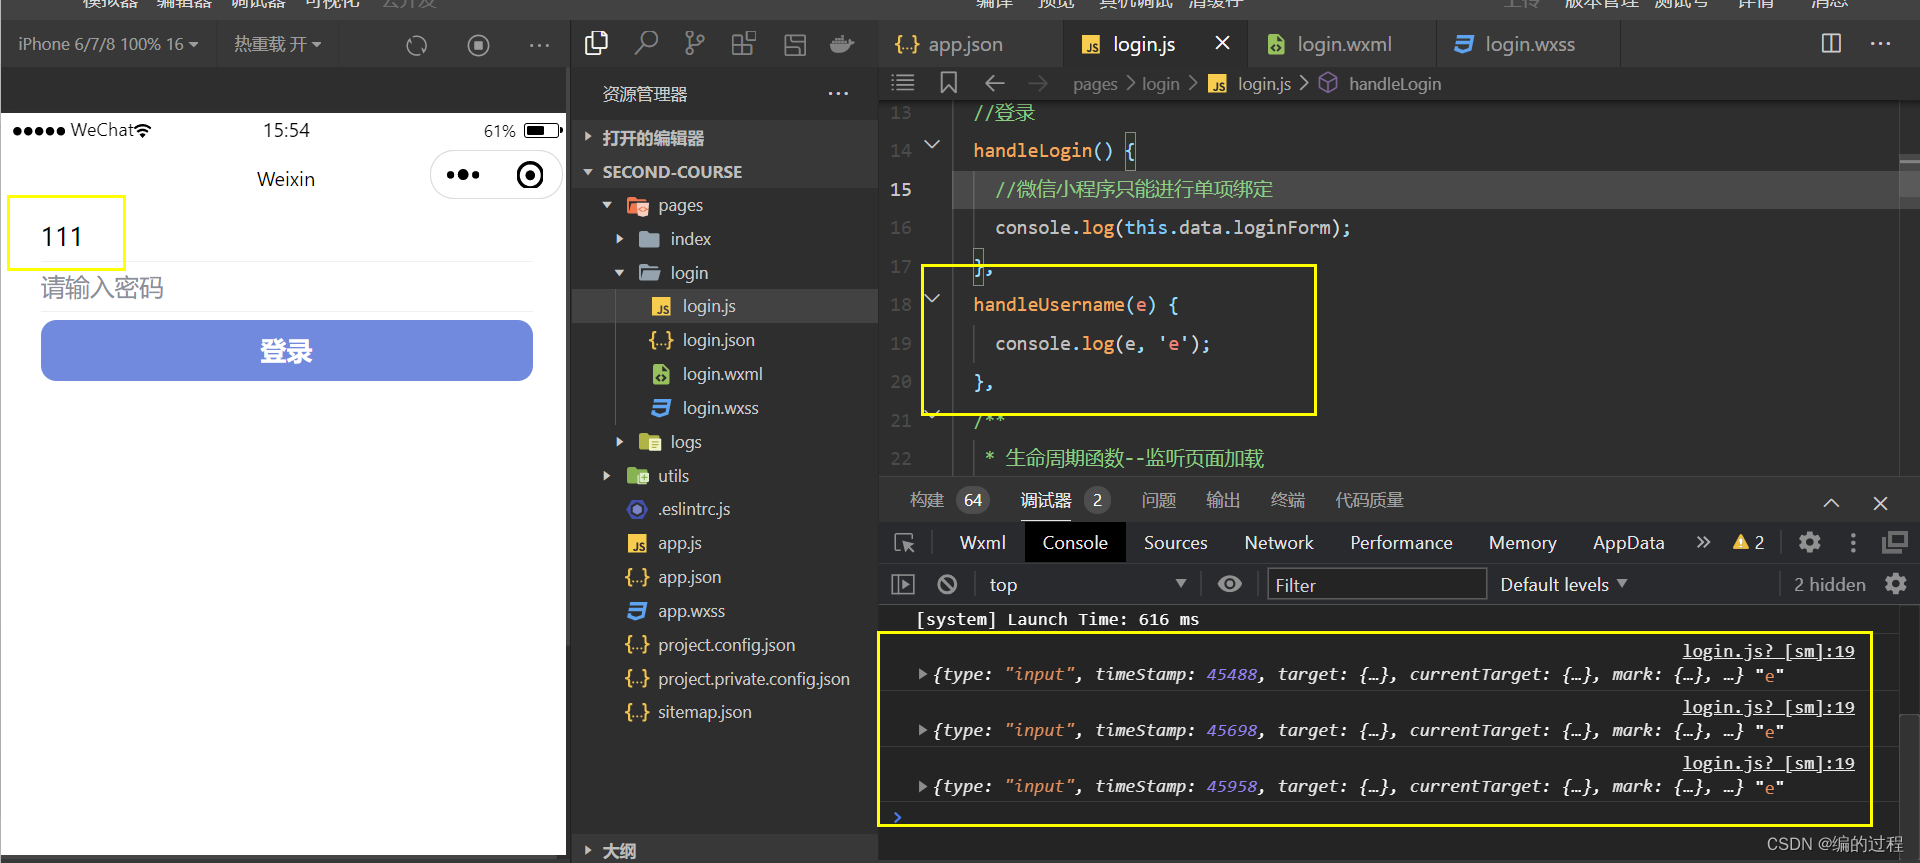This screenshot has width=1920, height=863.
Task: Open project.config.json in file tree
Action: pos(725,645)
